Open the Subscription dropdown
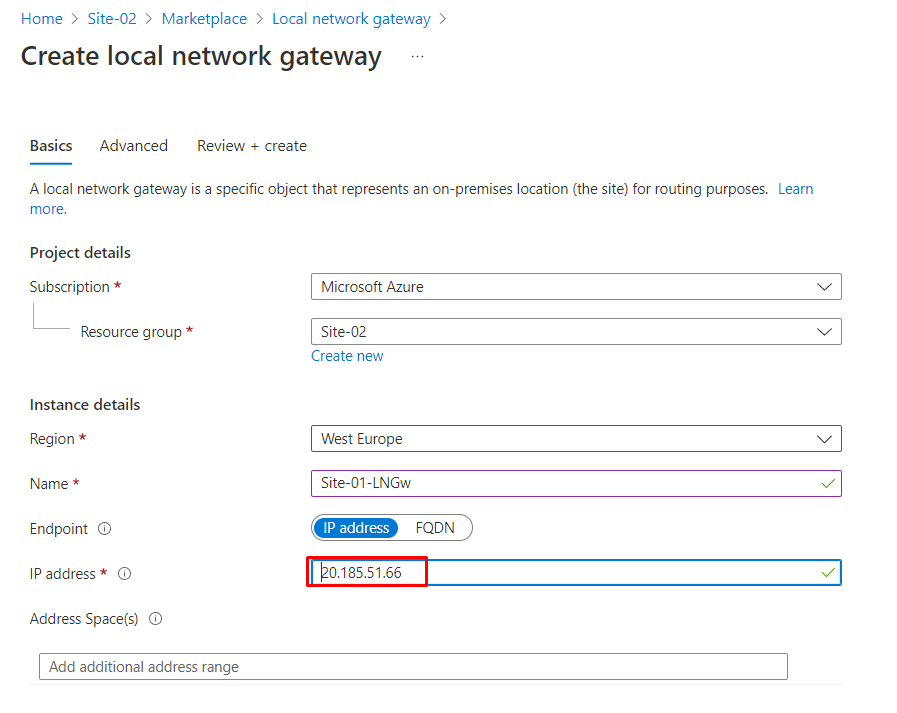 click(575, 286)
